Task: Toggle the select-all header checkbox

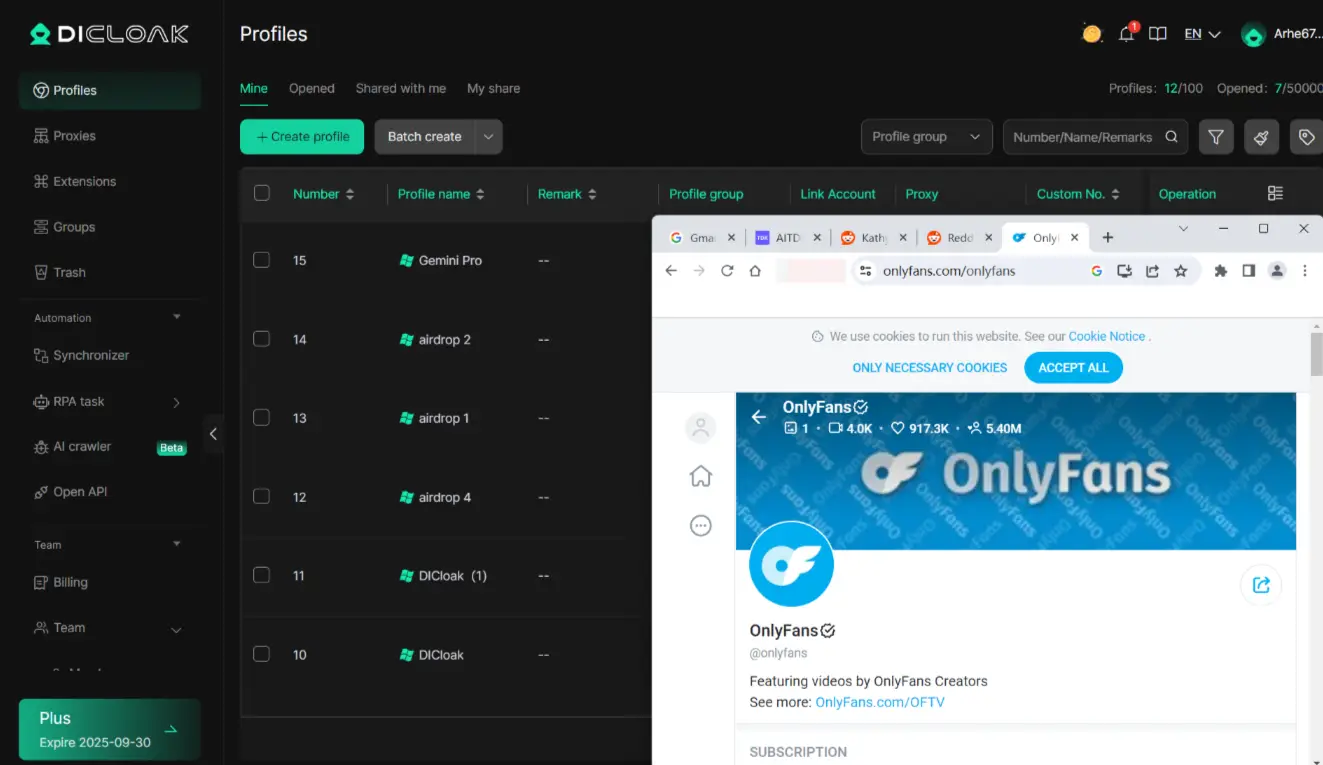Action: [262, 194]
